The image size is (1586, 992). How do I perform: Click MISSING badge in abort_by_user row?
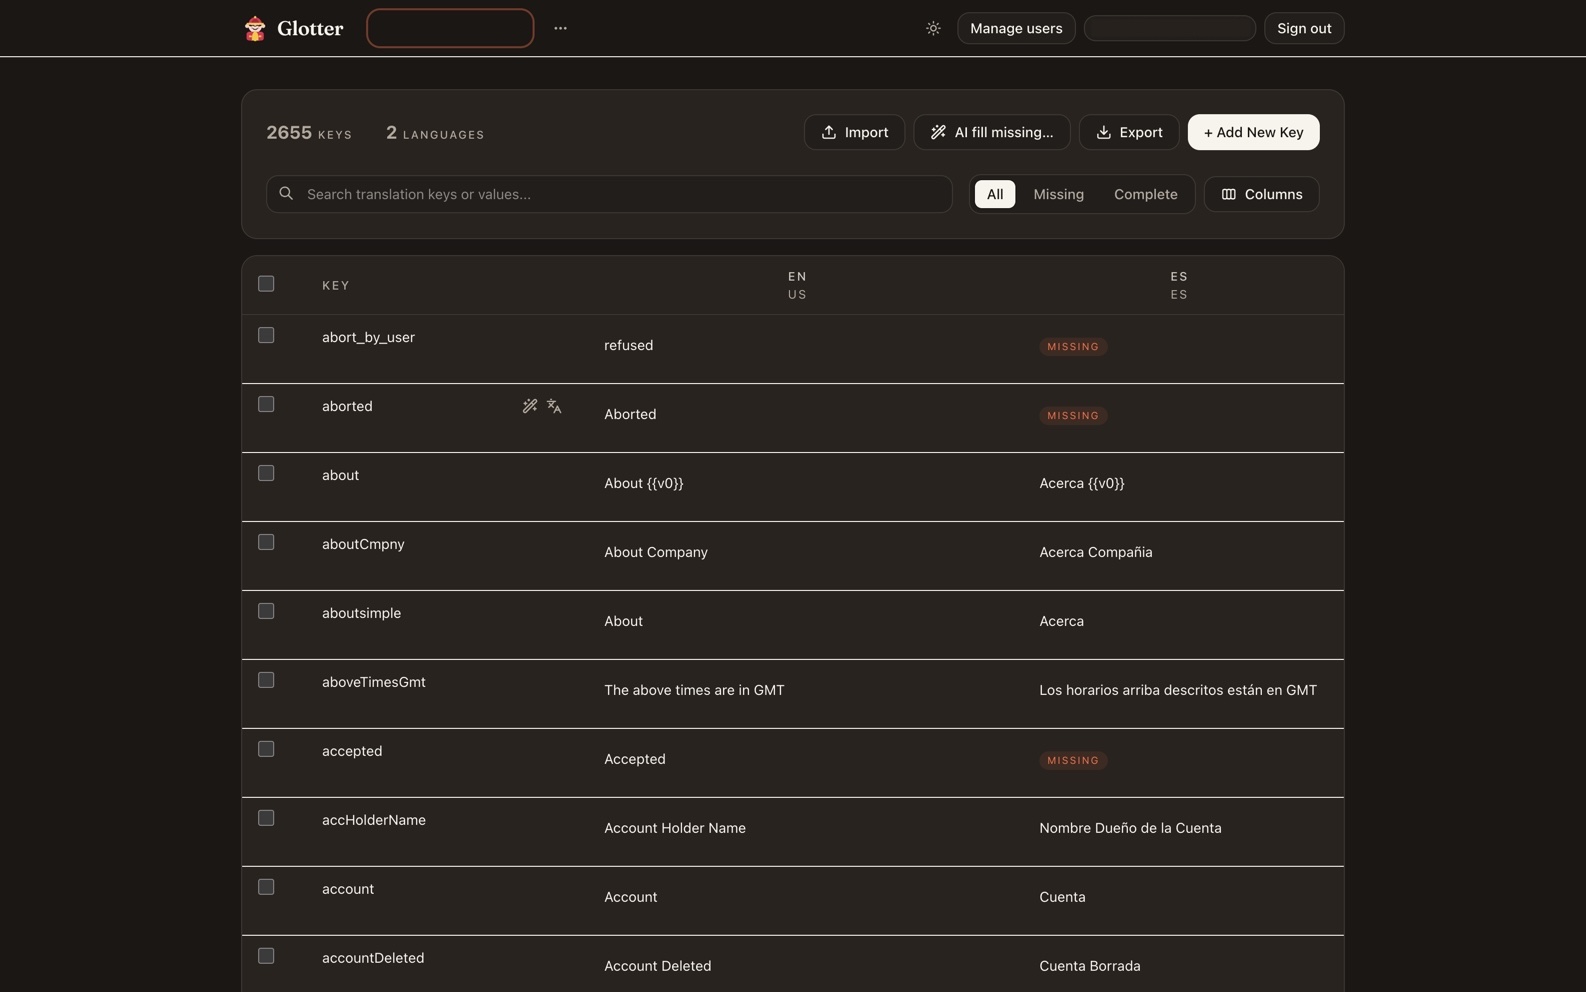pos(1073,346)
